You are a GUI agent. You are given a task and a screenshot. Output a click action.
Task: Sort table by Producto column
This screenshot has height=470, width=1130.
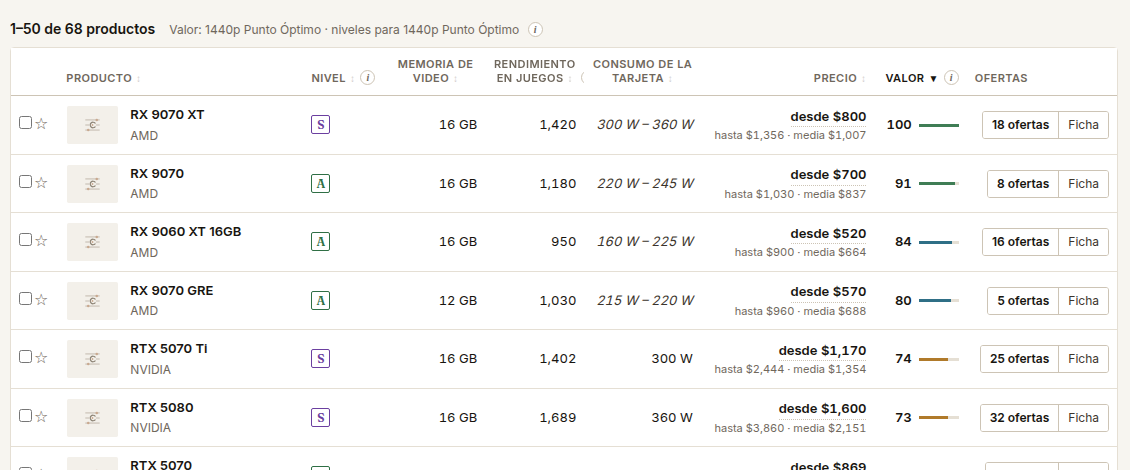(x=103, y=78)
